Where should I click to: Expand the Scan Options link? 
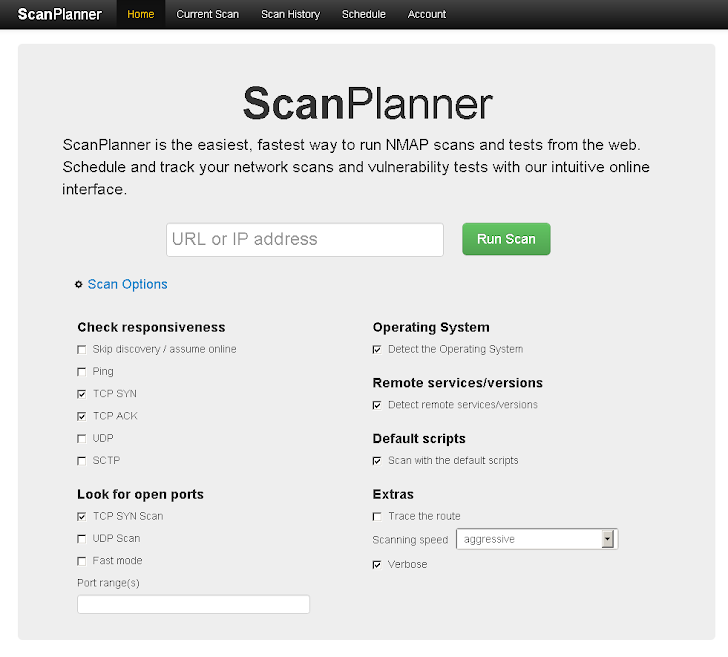pyautogui.click(x=128, y=284)
